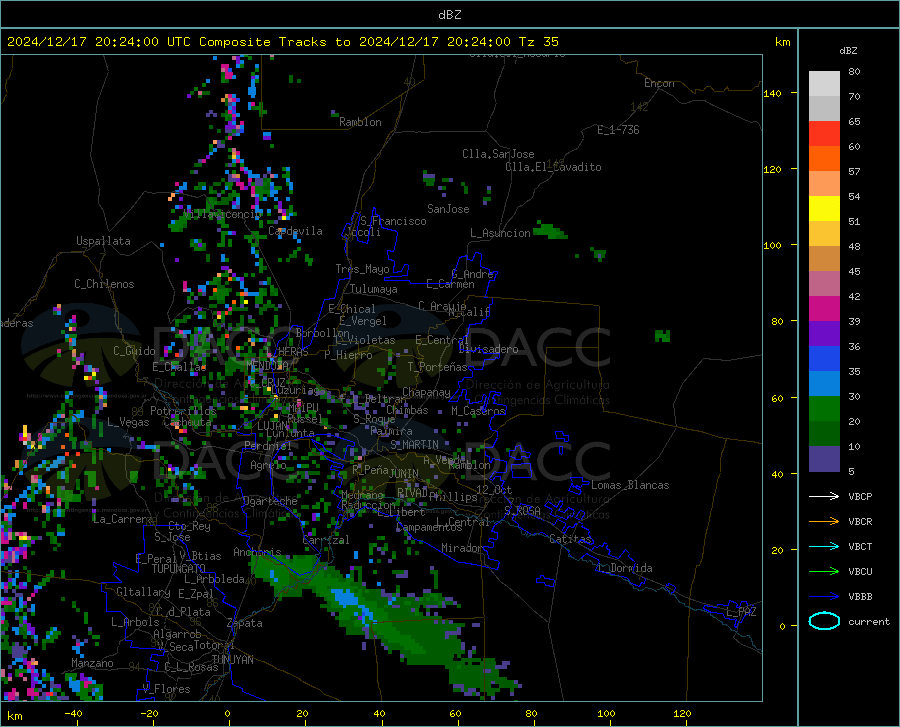The height and width of the screenshot is (727, 900).
Task: Click the Ugarteche place label
Action: pyautogui.click(x=270, y=501)
